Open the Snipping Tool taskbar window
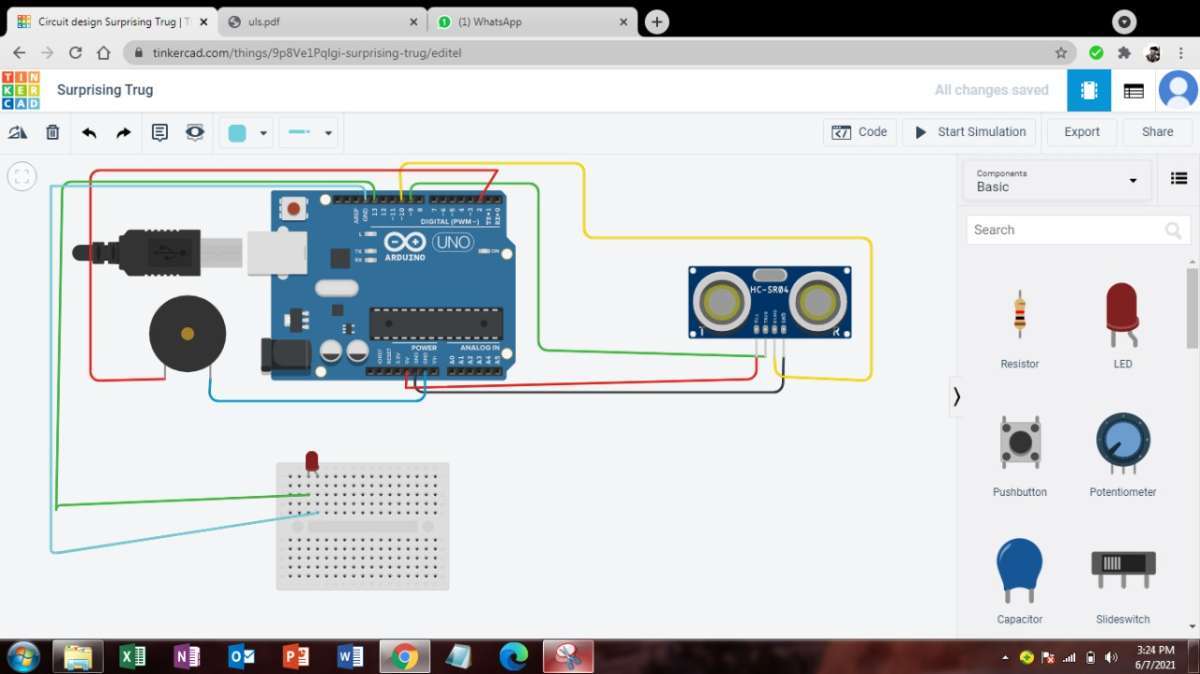The height and width of the screenshot is (674, 1200). click(569, 656)
